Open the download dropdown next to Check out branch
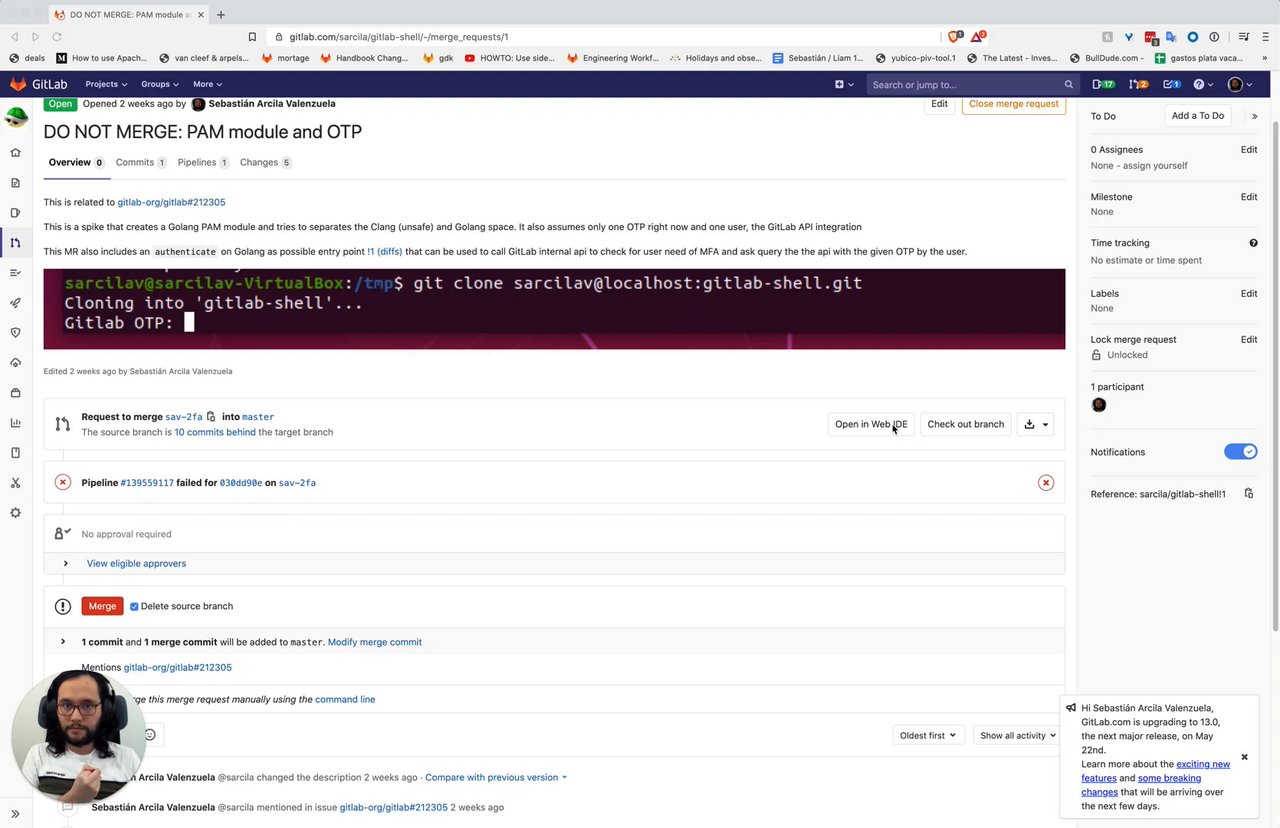The image size is (1280, 828). tap(1036, 424)
